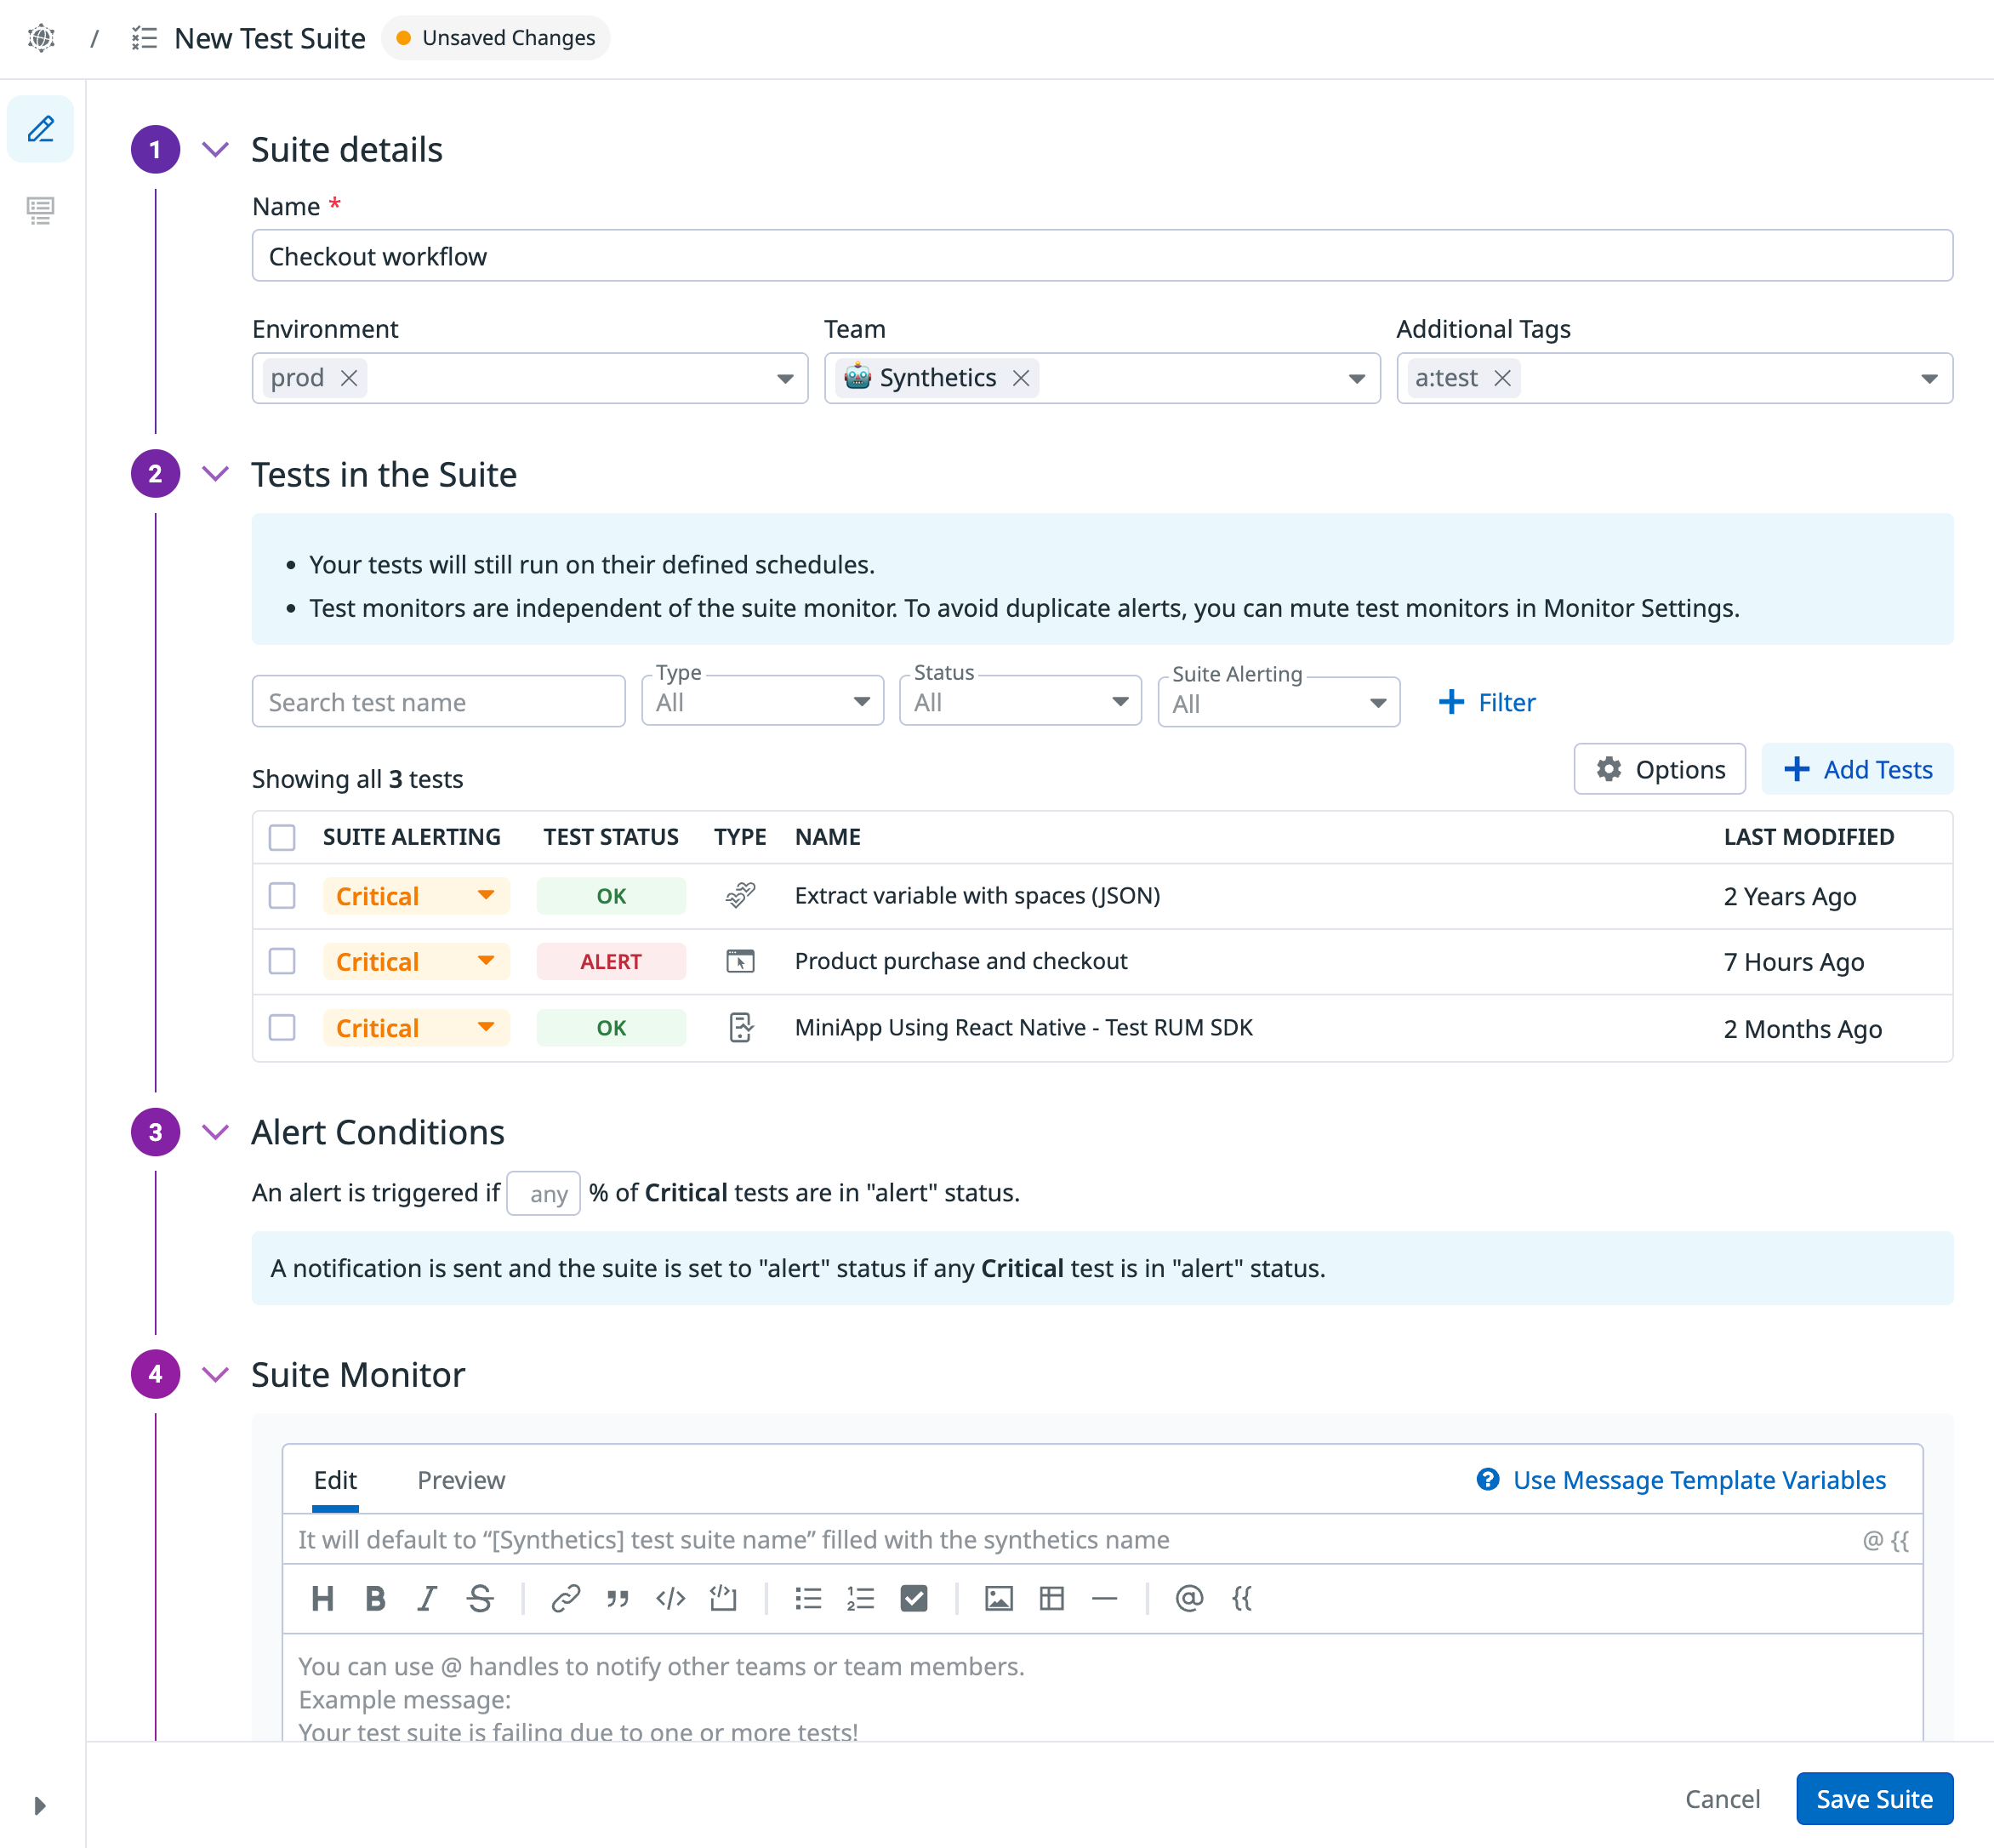The width and height of the screenshot is (1994, 1848).
Task: Insert table icon in editor toolbar
Action: click(1051, 1598)
